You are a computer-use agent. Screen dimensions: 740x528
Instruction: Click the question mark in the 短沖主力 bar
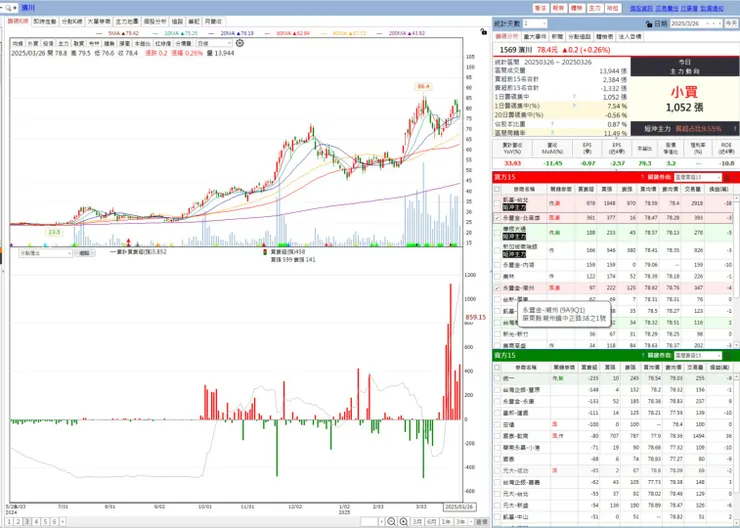pyautogui.click(x=735, y=128)
